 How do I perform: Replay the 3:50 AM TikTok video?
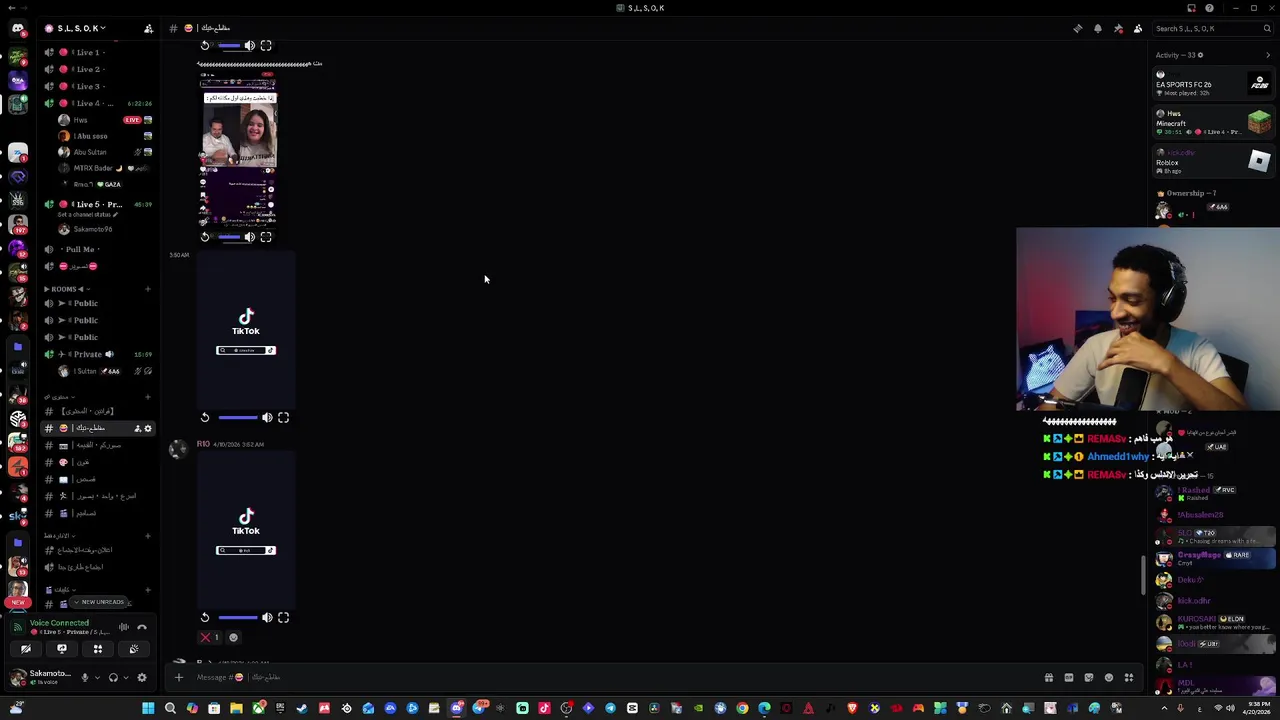(x=205, y=417)
